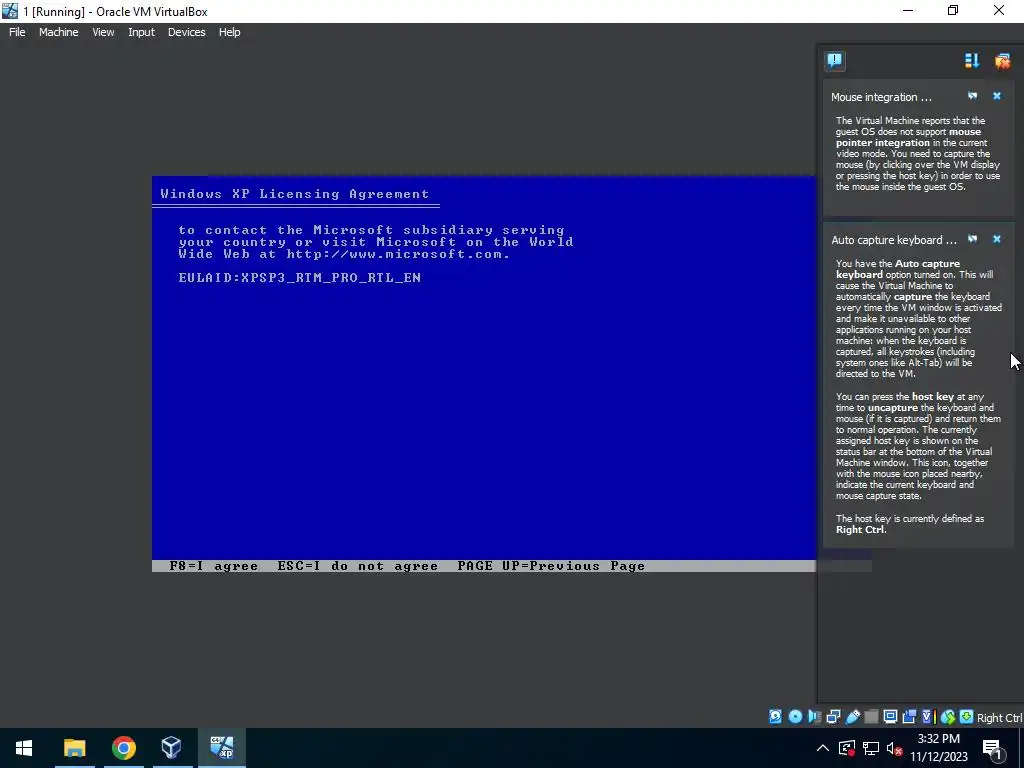Image resolution: width=1024 pixels, height=768 pixels.
Task: Click the Right Ctrl host key label
Action: click(999, 718)
